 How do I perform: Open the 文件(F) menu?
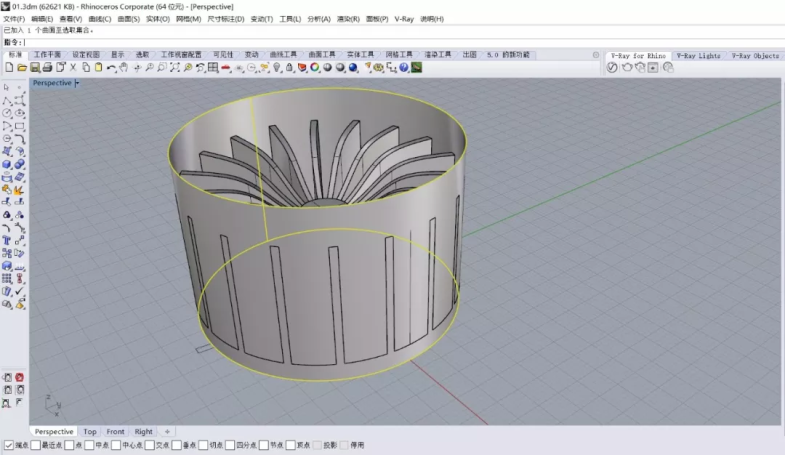point(14,19)
